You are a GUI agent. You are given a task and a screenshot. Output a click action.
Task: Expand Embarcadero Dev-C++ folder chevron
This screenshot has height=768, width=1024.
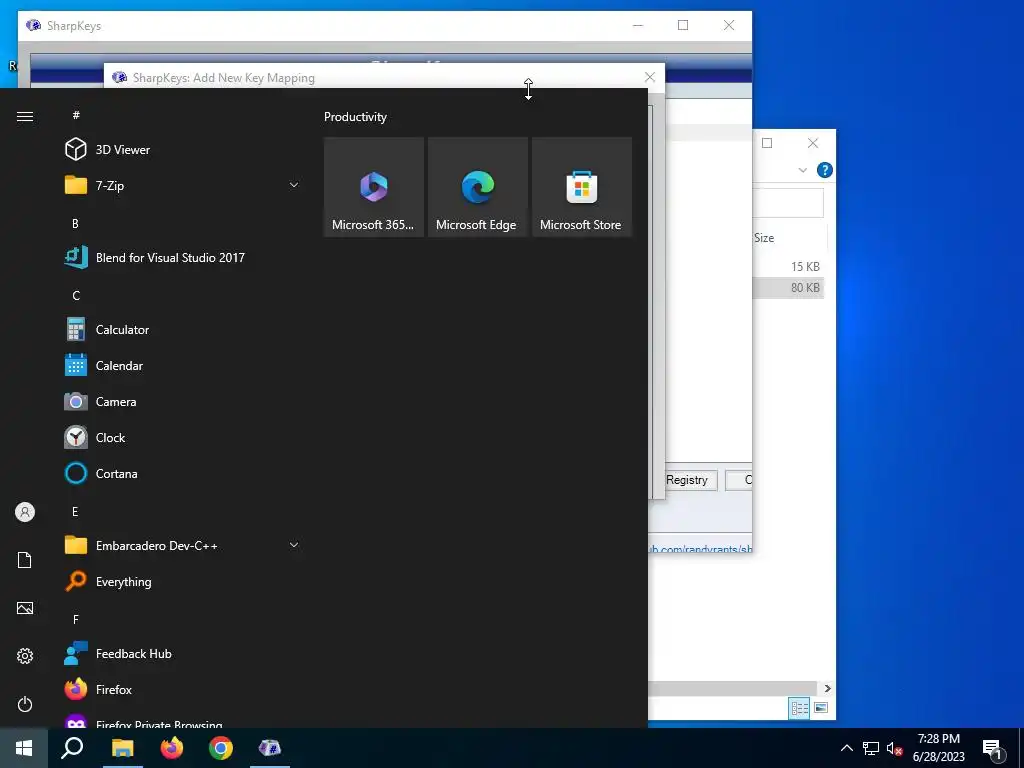point(294,545)
